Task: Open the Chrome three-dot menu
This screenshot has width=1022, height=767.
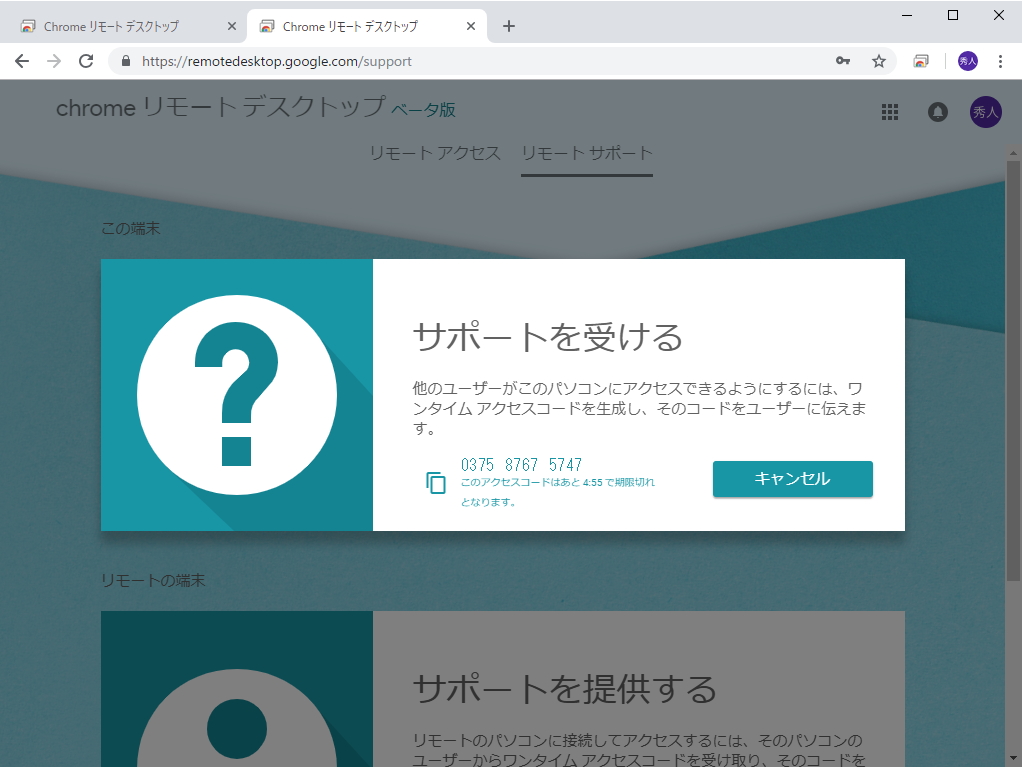Action: click(1000, 61)
